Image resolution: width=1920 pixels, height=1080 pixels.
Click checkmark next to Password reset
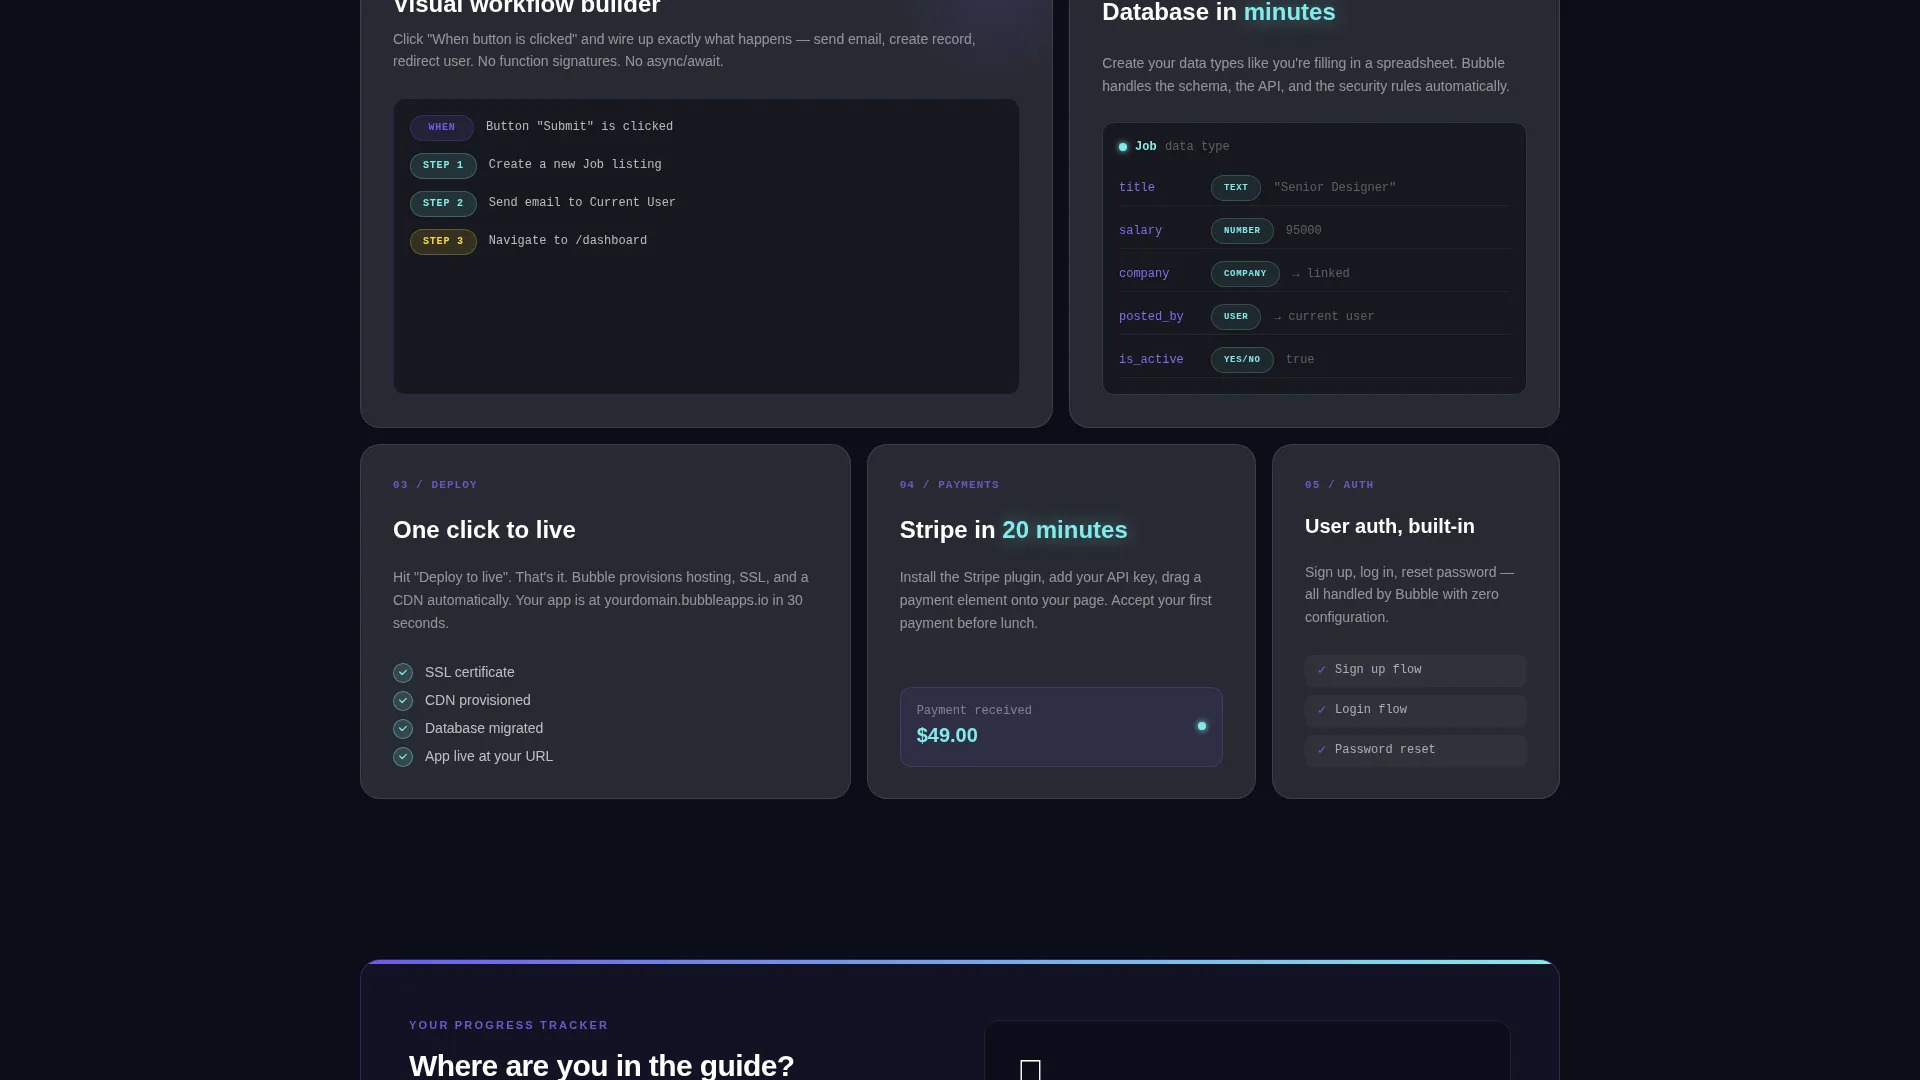click(1322, 750)
